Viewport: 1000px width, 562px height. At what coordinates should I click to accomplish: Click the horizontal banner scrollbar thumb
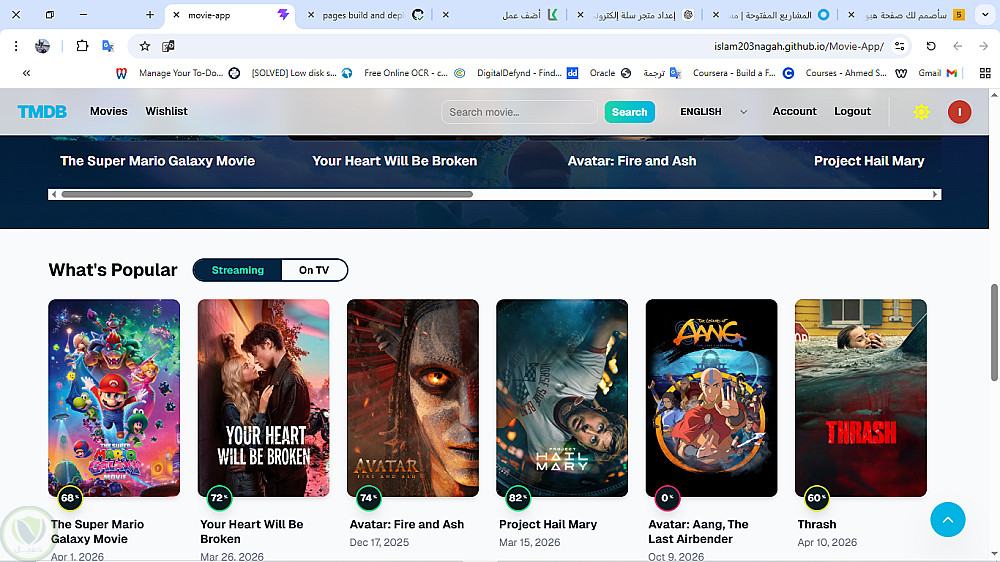click(x=267, y=195)
